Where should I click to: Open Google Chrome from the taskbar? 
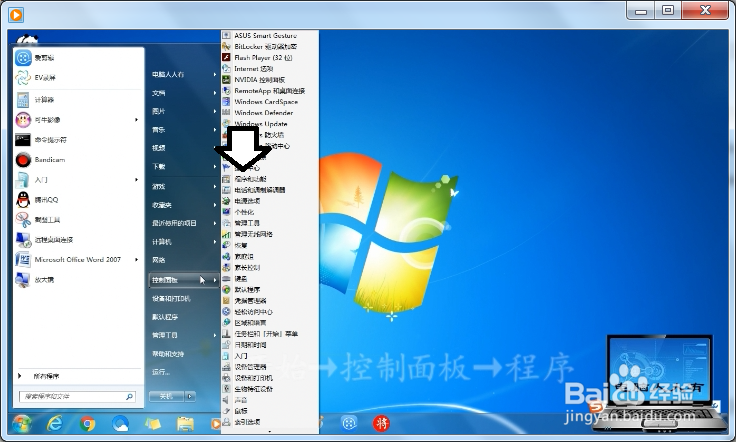tap(87, 424)
